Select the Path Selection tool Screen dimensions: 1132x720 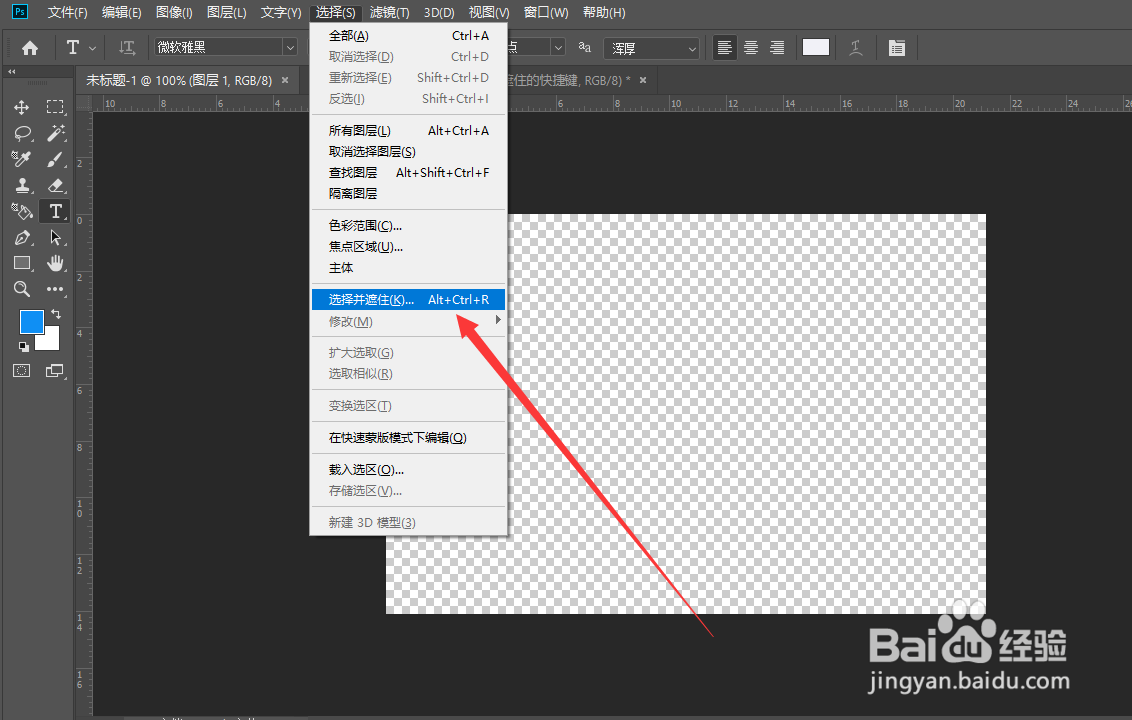point(56,237)
